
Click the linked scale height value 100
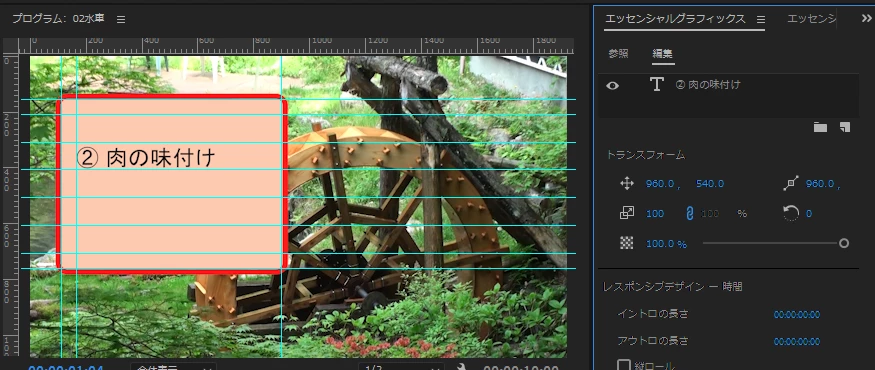[710, 214]
